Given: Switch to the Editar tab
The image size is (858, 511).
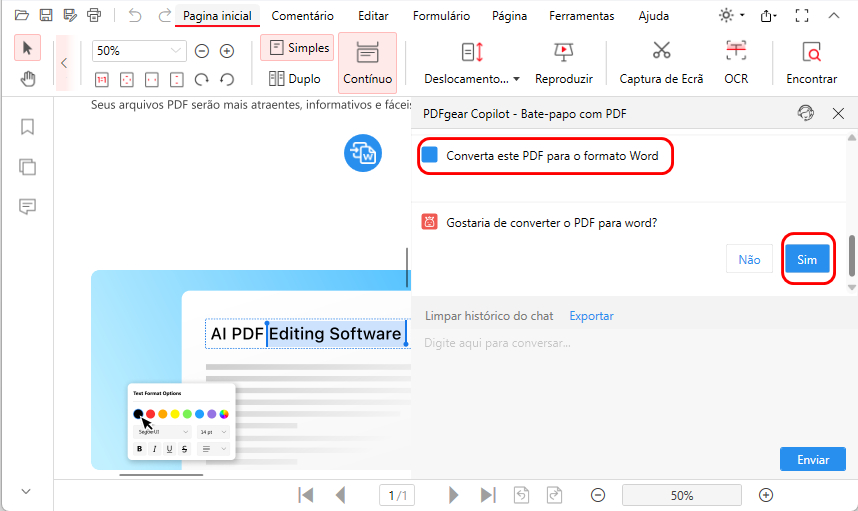Looking at the screenshot, I should [x=373, y=16].
